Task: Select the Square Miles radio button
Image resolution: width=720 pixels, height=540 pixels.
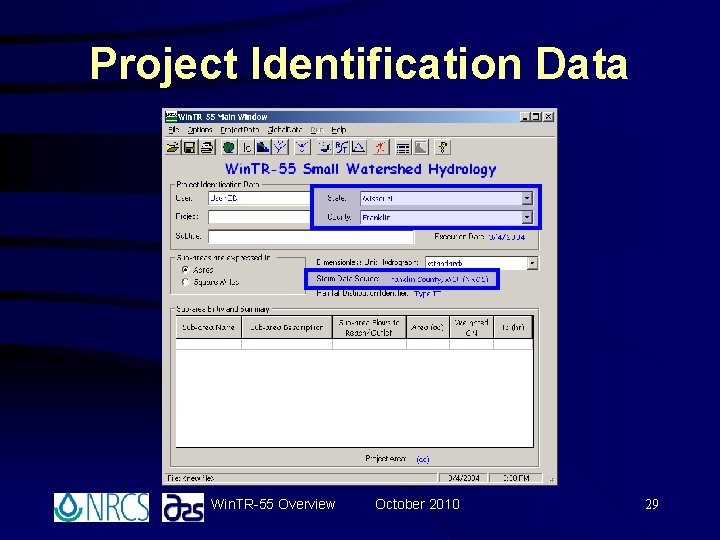Action: [x=186, y=282]
